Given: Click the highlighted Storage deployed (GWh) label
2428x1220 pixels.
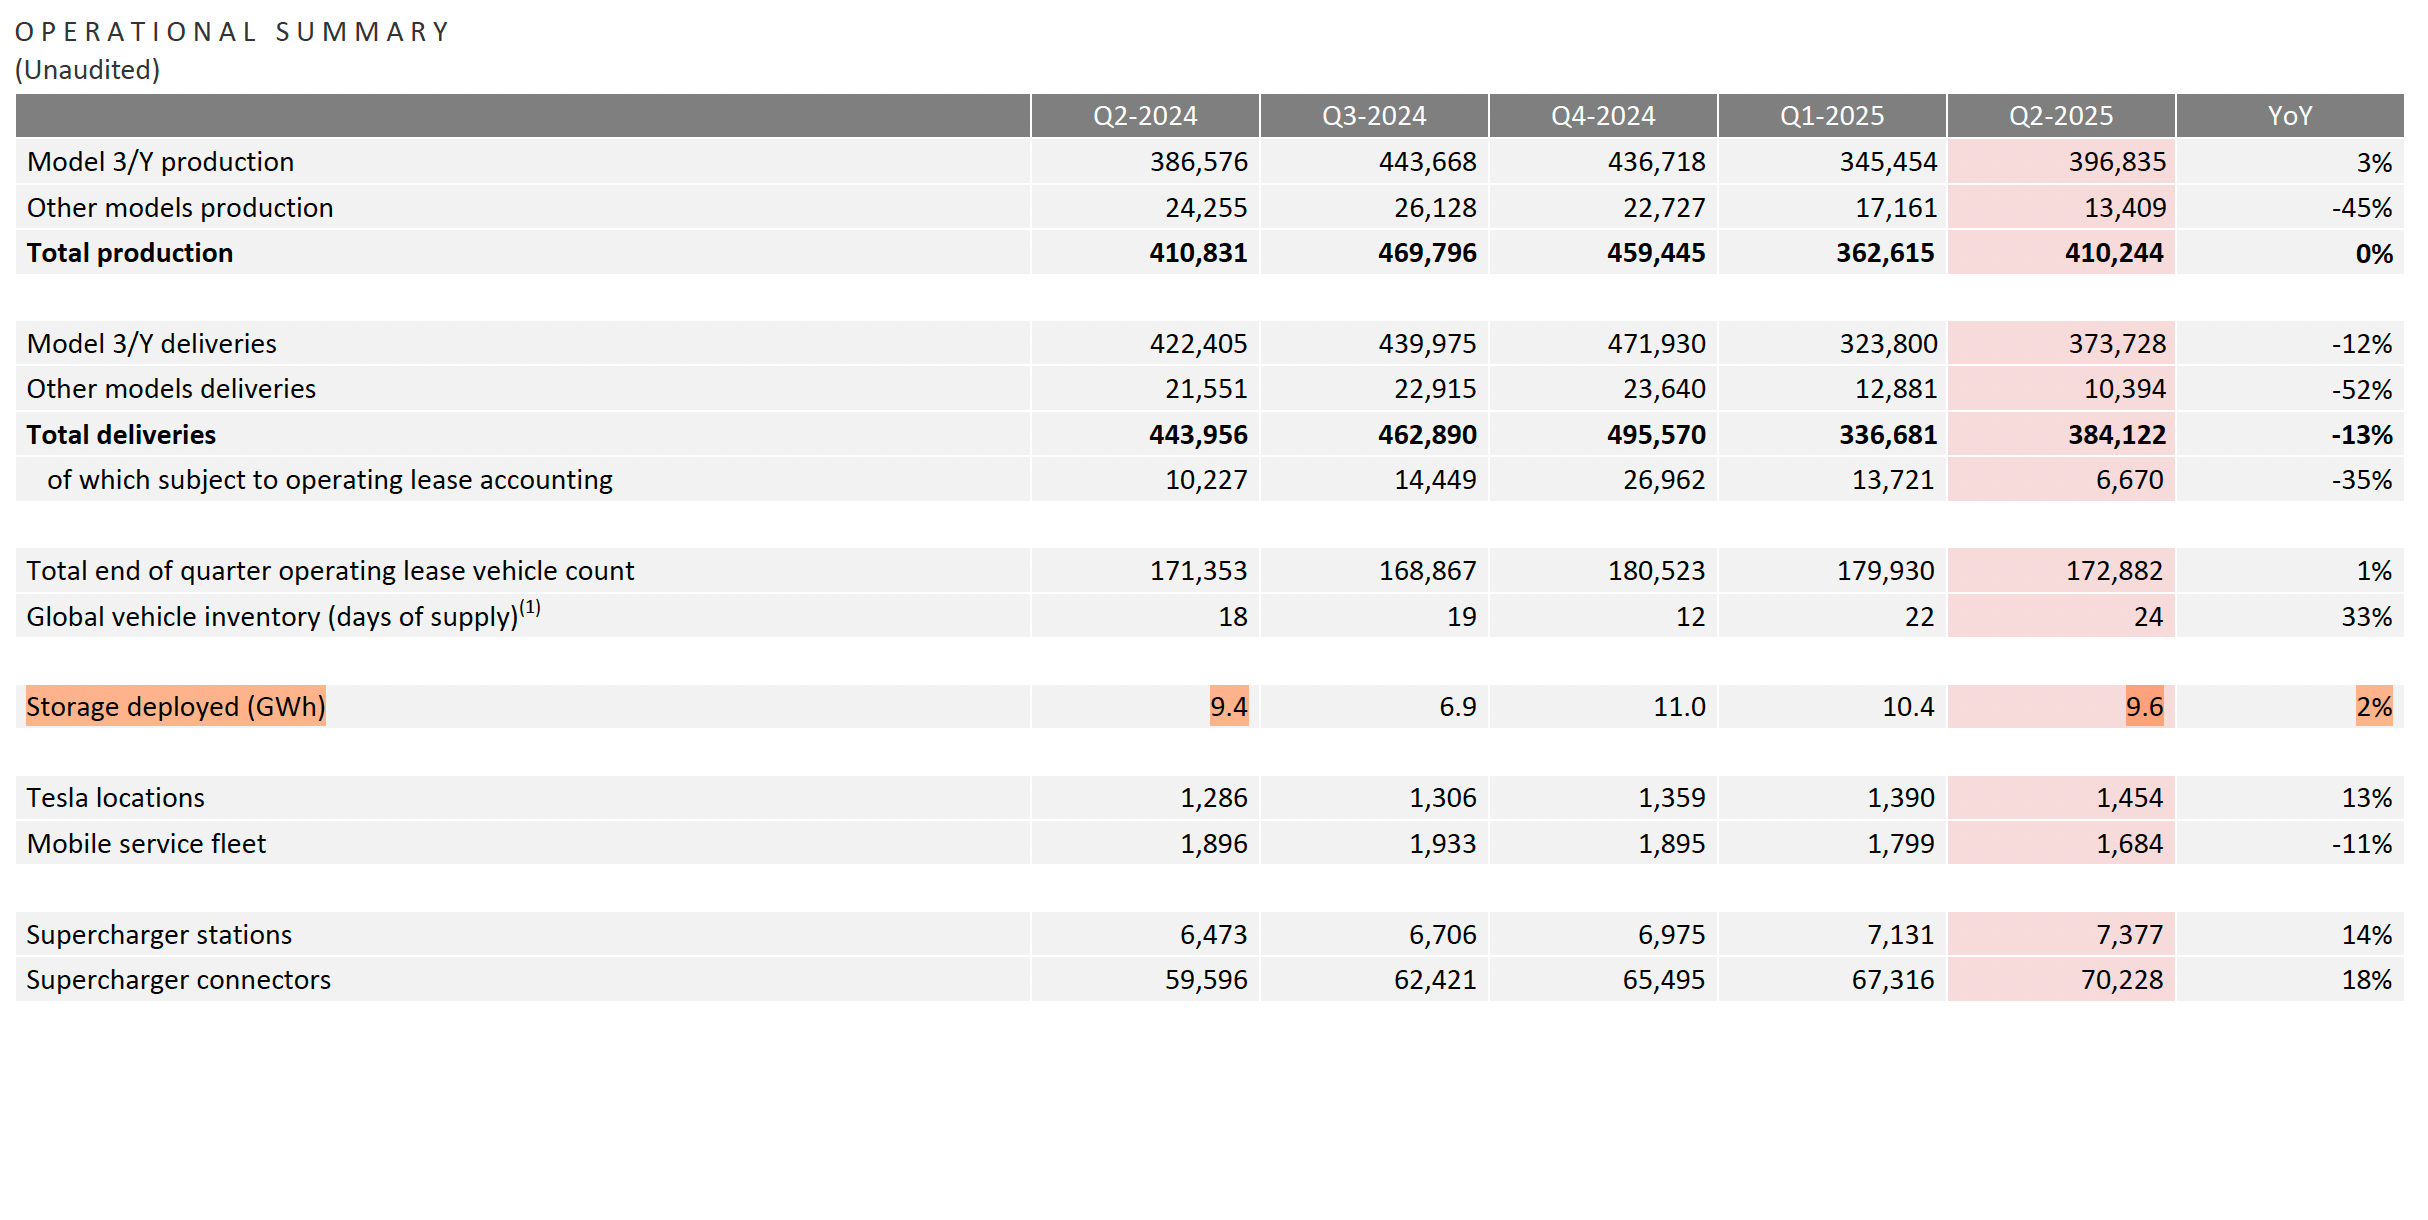Looking at the screenshot, I should click(176, 707).
